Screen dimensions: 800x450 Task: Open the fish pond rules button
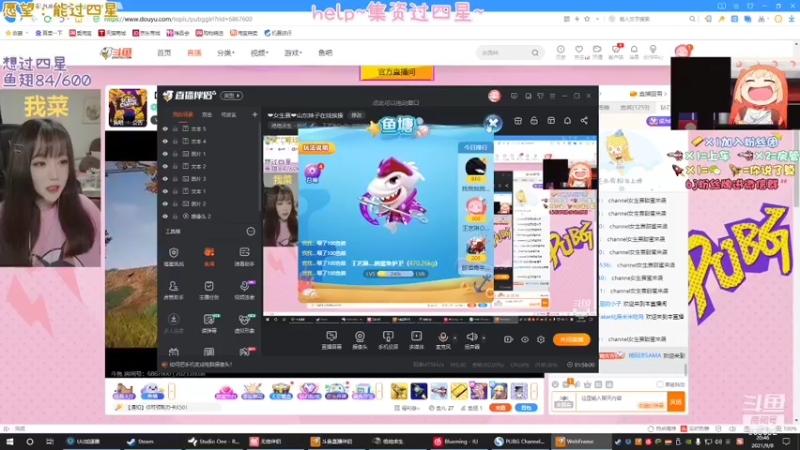[316, 147]
